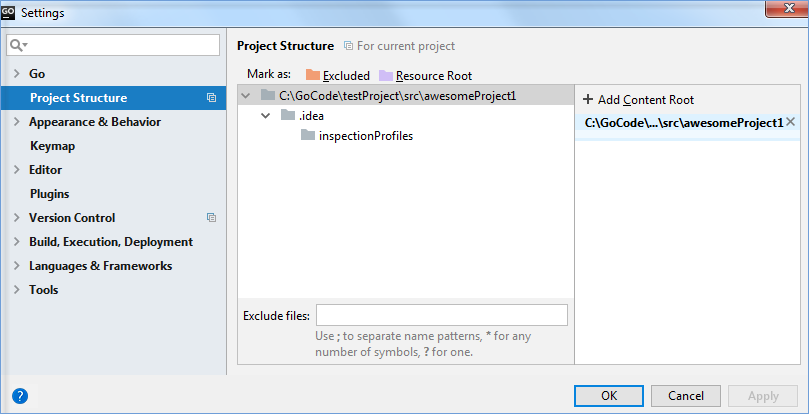809x414 pixels.
Task: Click the Cancel button
Action: coord(685,396)
